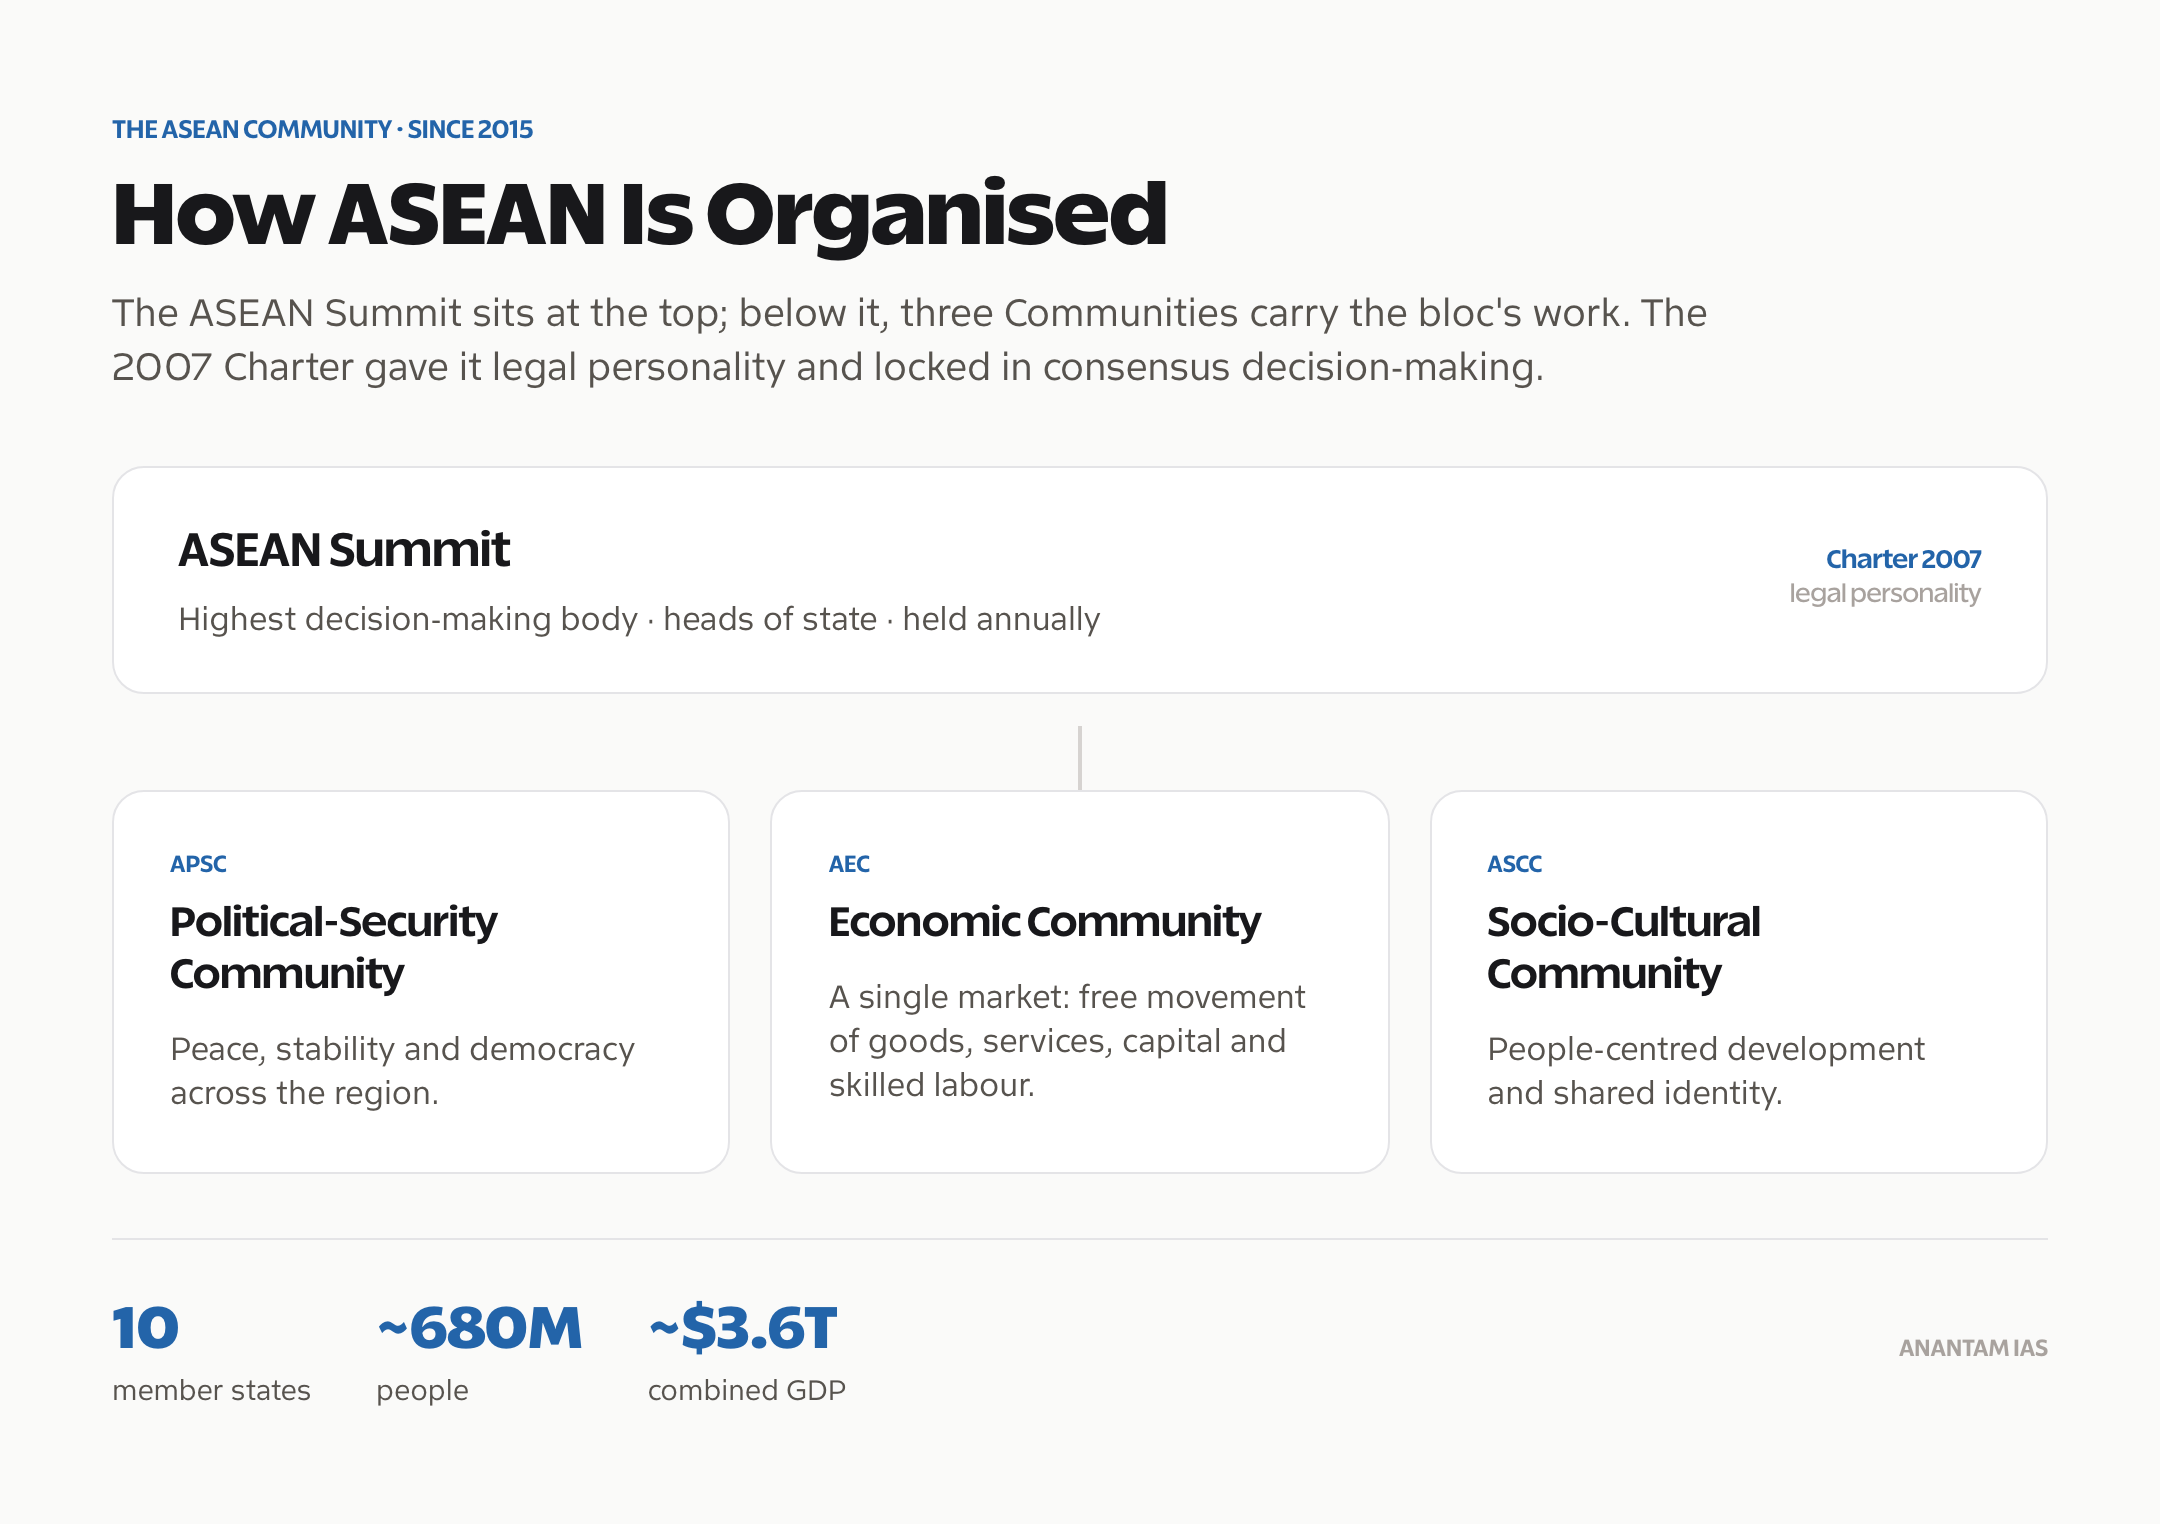The width and height of the screenshot is (2160, 1526).
Task: Click 'THE ASEAN COMMUNITY · SINCE 2015' header
Action: pyautogui.click(x=322, y=130)
